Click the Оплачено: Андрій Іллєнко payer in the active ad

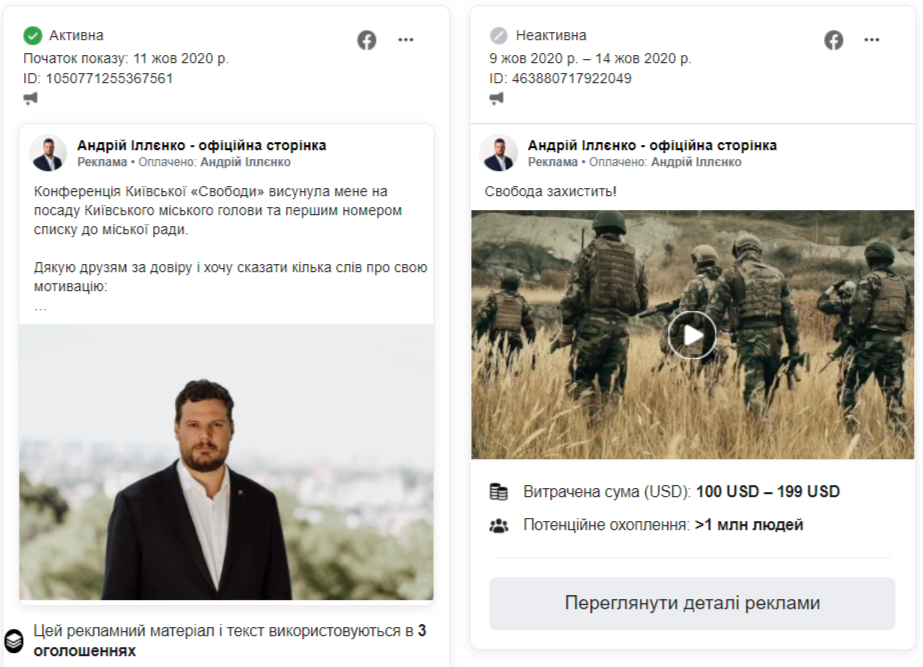point(245,162)
